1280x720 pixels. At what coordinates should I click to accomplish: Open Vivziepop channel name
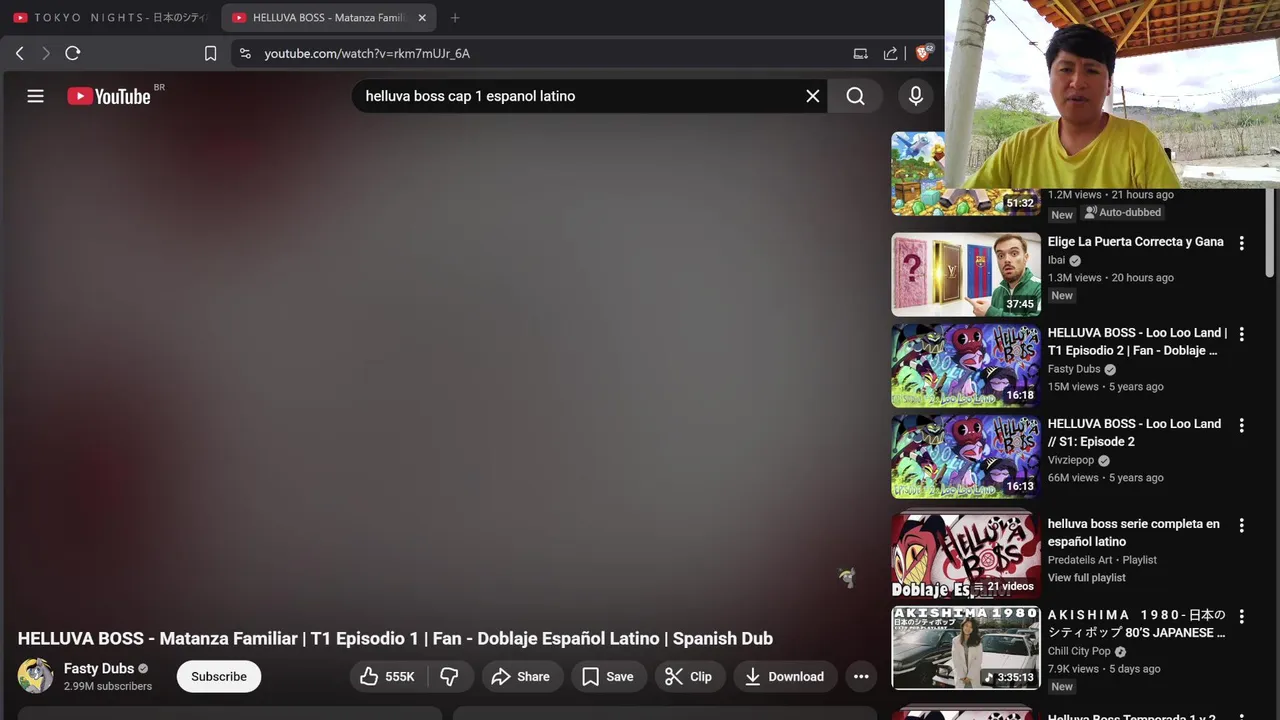click(x=1071, y=460)
